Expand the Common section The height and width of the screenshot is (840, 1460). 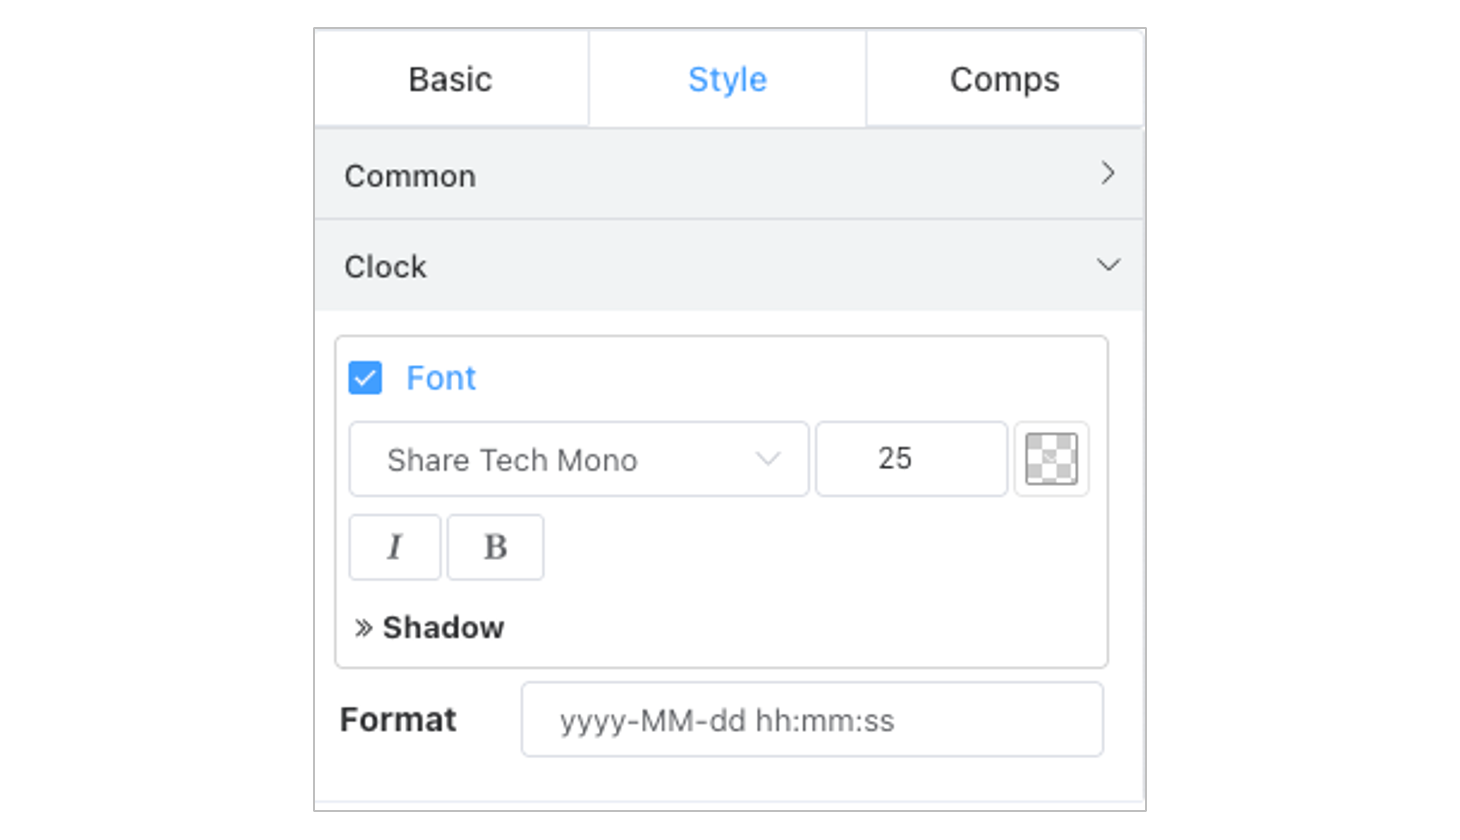click(729, 175)
